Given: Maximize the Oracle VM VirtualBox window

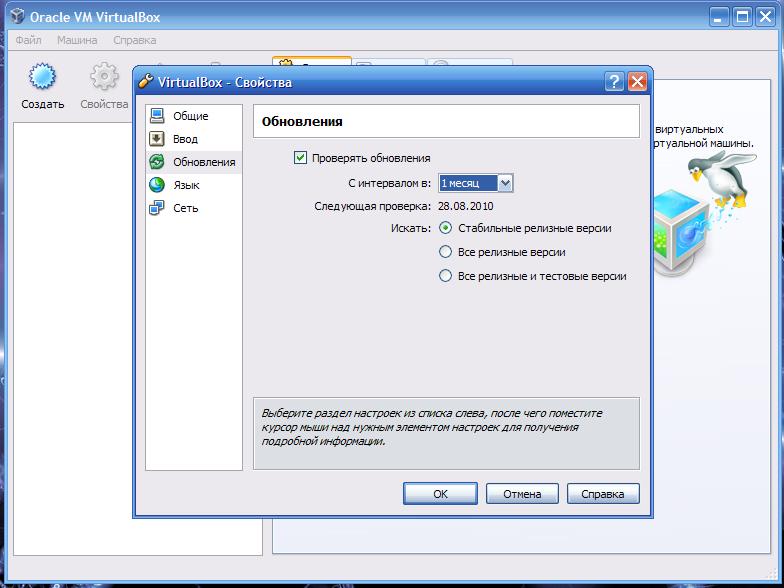Looking at the screenshot, I should pos(742,17).
